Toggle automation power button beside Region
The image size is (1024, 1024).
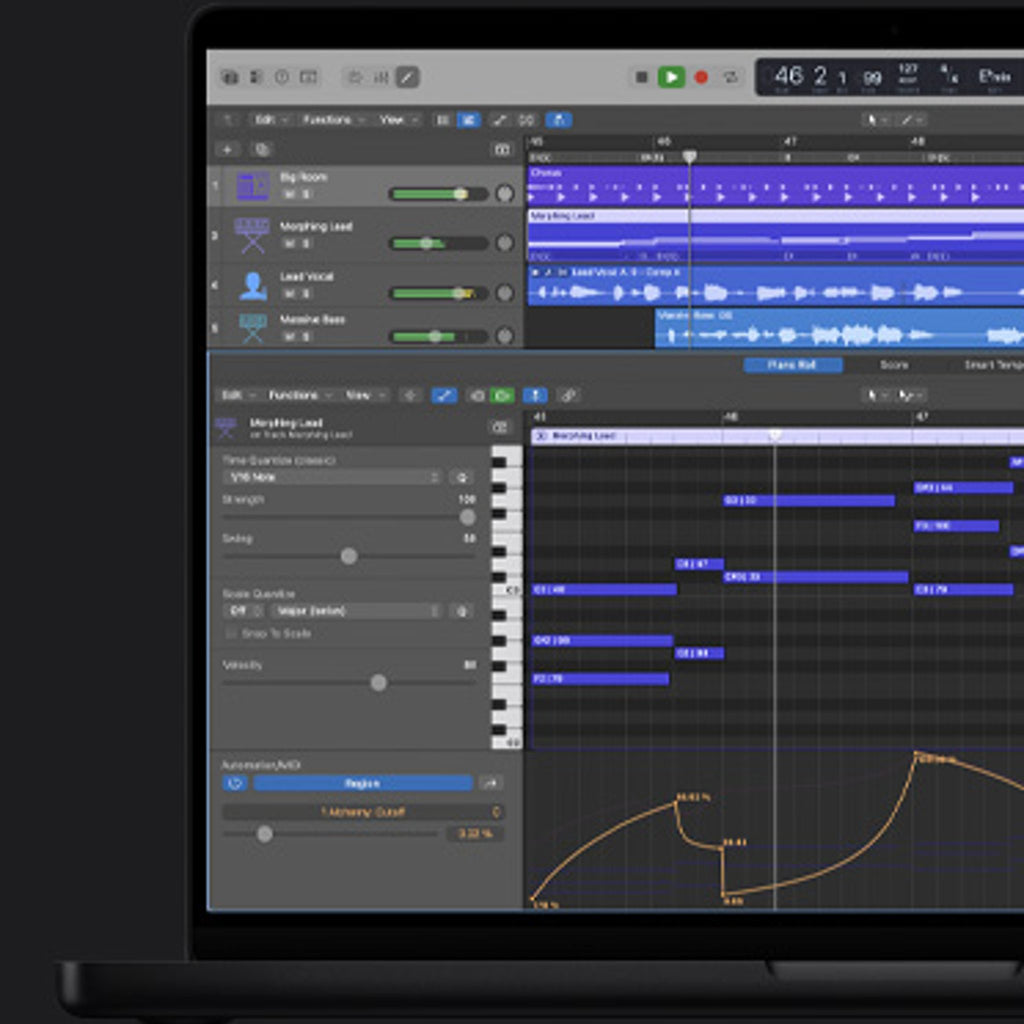pos(235,783)
